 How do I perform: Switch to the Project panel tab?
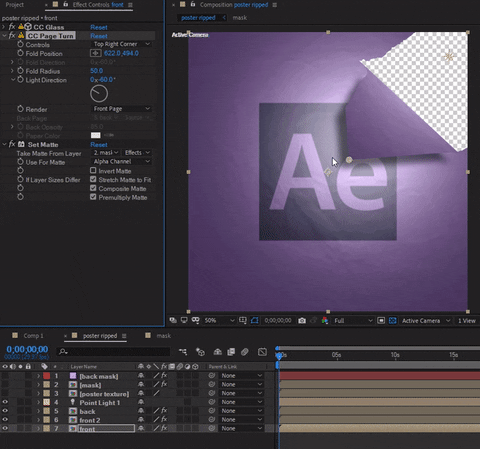[x=14, y=5]
